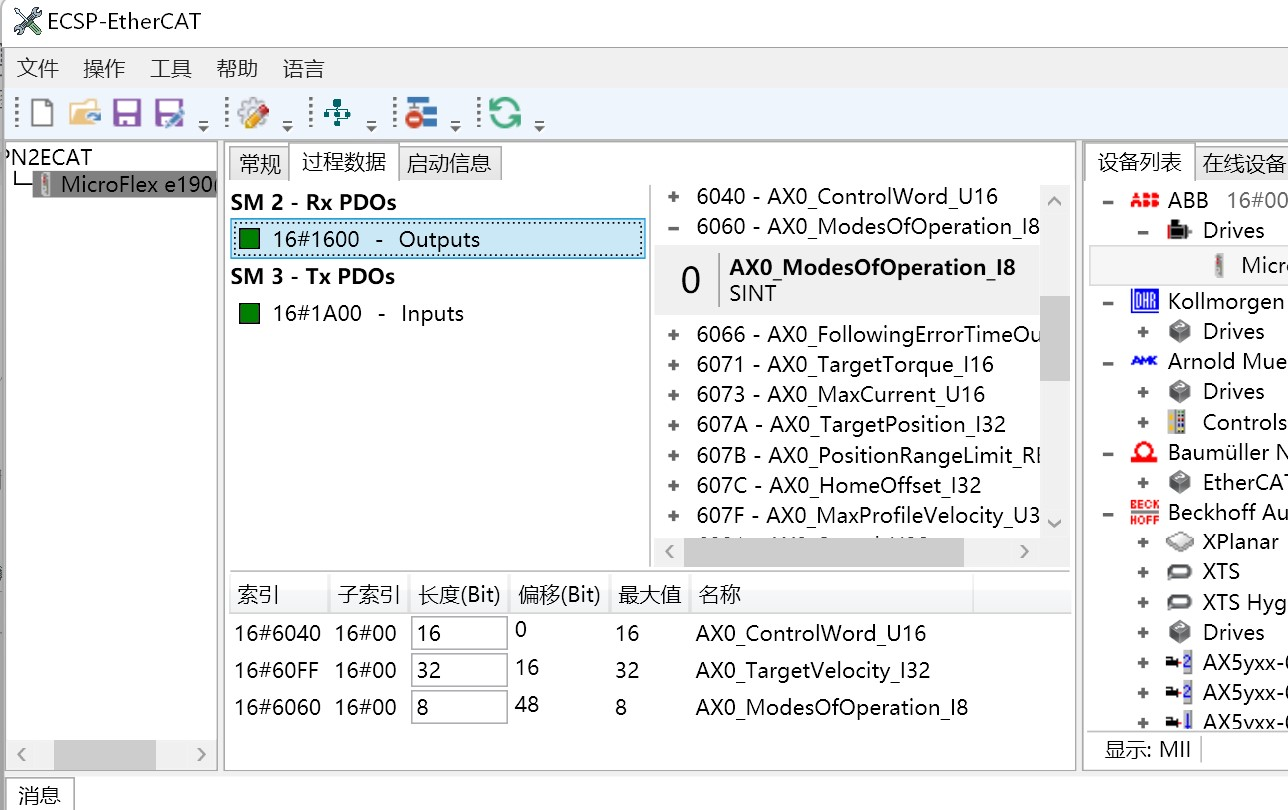Click the Beckhoff logo icon
The width and height of the screenshot is (1288, 810).
tap(1144, 512)
